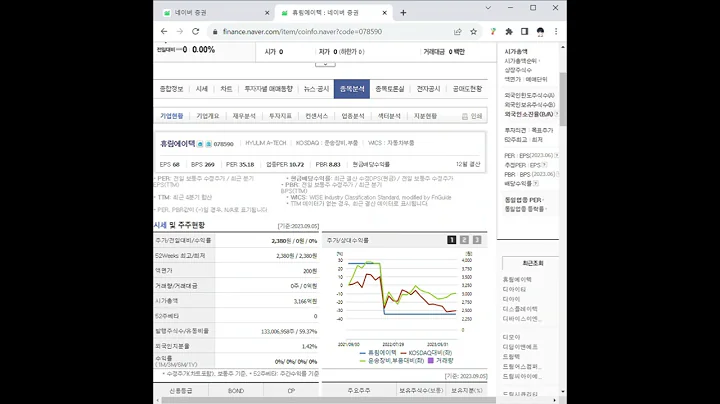Viewport: 720px width, 404px height.
Task: Open the 종목토론실 tab
Action: [390, 89]
